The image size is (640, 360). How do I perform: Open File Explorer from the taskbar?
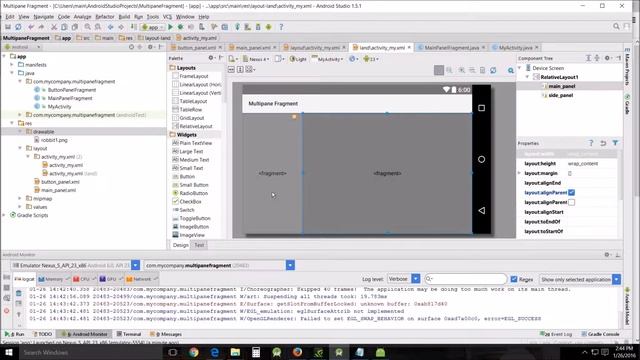coord(236,352)
